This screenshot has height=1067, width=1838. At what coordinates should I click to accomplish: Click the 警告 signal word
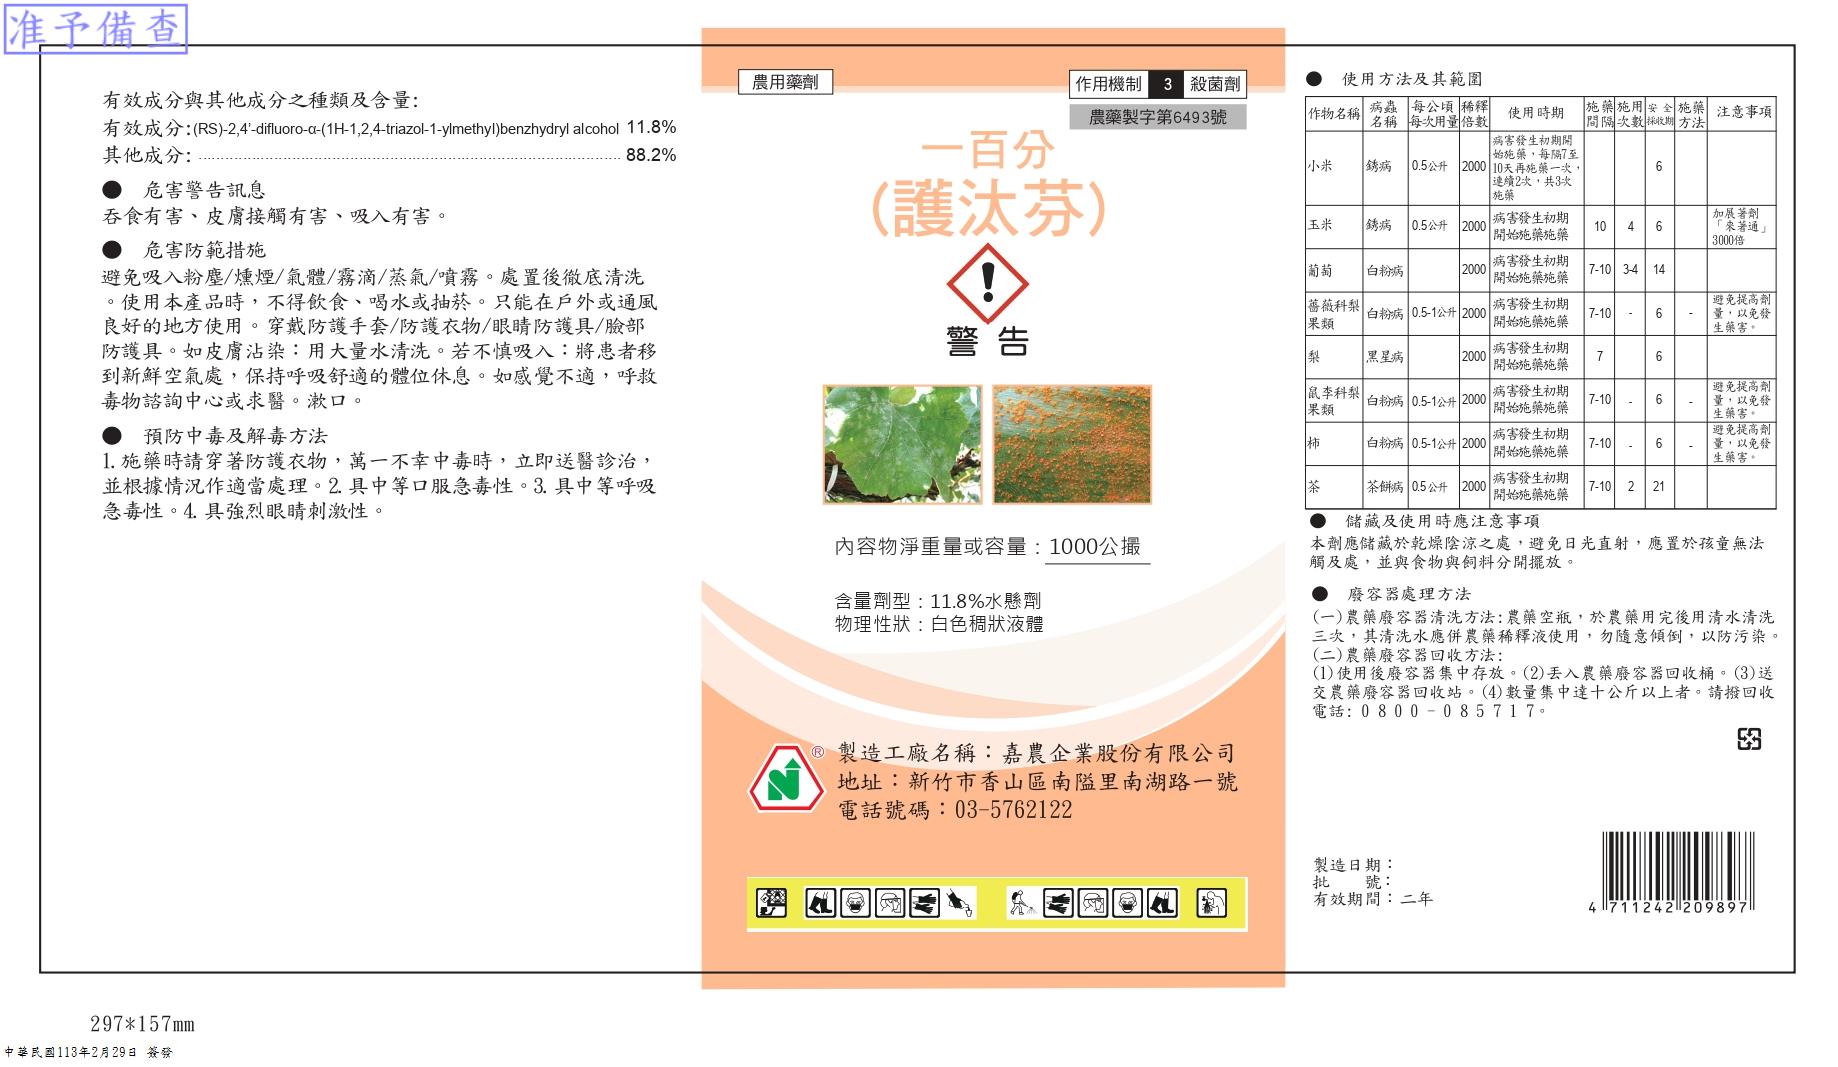pos(987,343)
